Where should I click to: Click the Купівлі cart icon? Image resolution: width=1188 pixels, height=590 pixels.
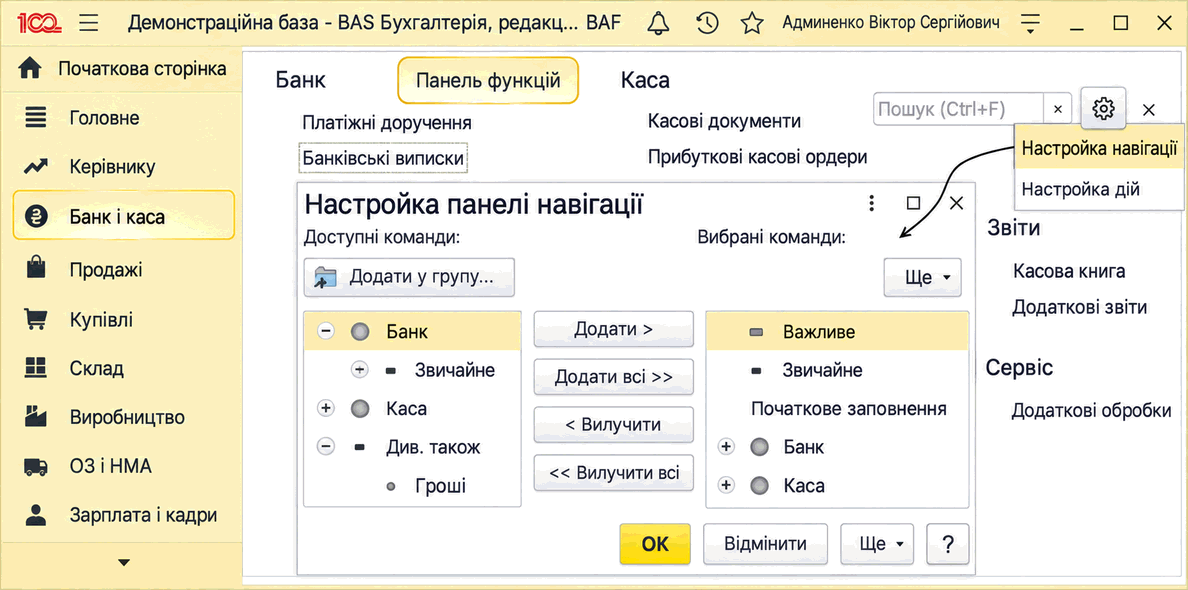pyautogui.click(x=36, y=319)
